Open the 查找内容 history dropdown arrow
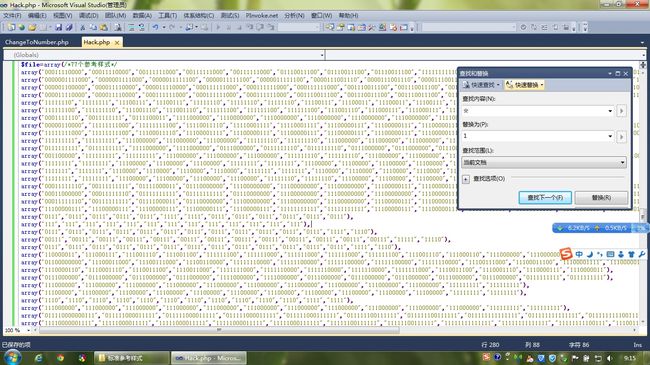 610,111
